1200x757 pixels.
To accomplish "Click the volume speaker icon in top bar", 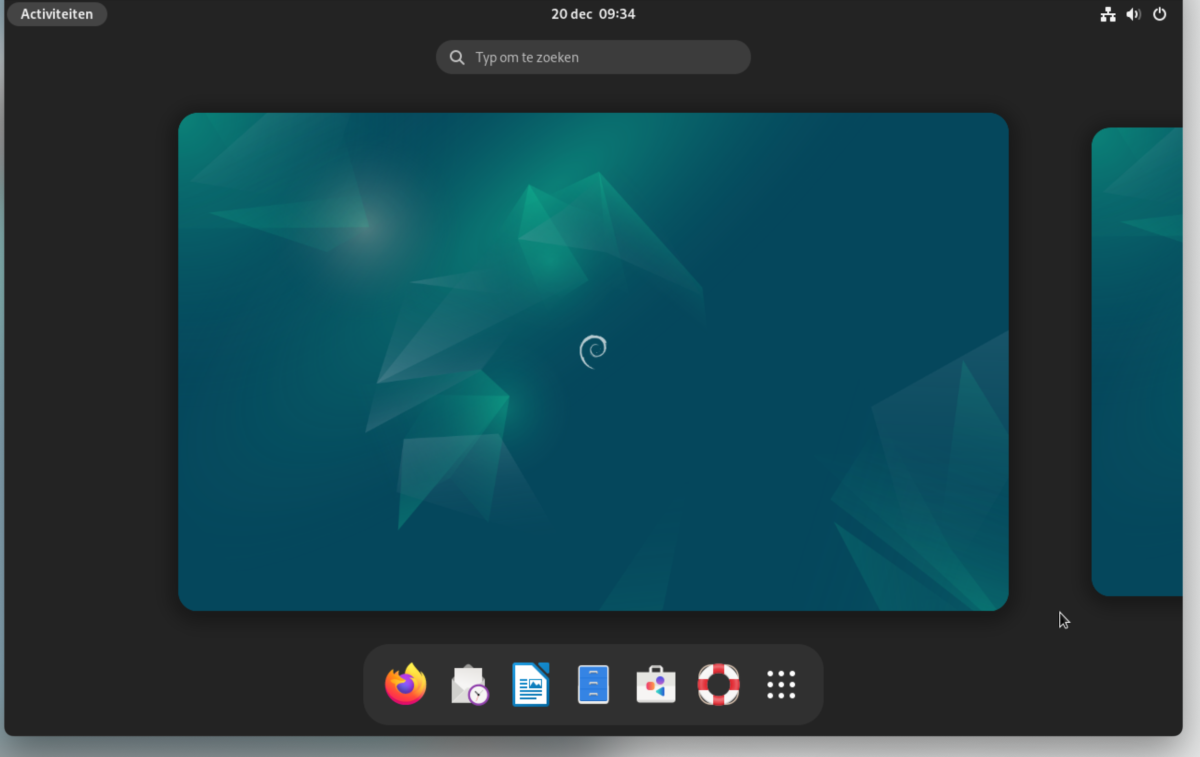I will (1133, 14).
